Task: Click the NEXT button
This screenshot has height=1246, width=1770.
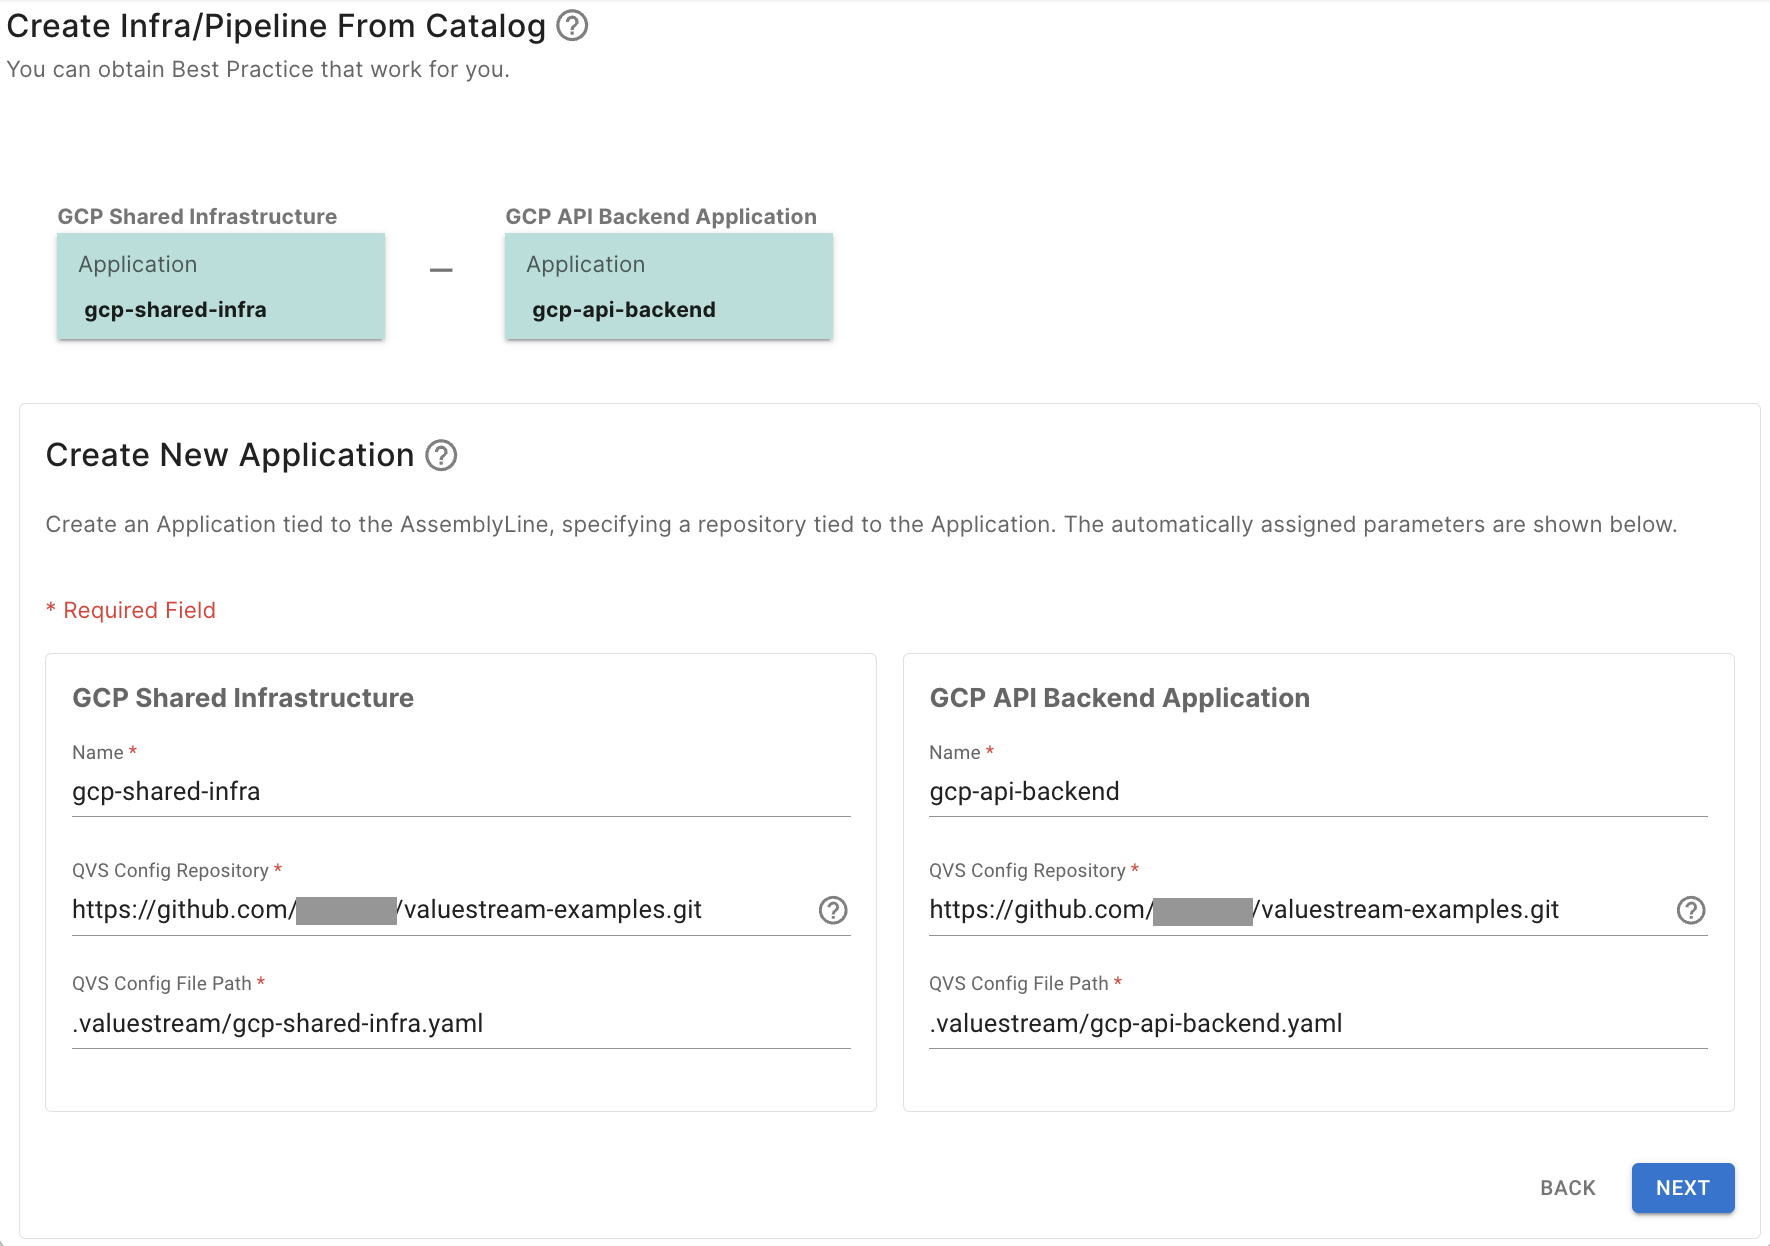Action: point(1682,1188)
